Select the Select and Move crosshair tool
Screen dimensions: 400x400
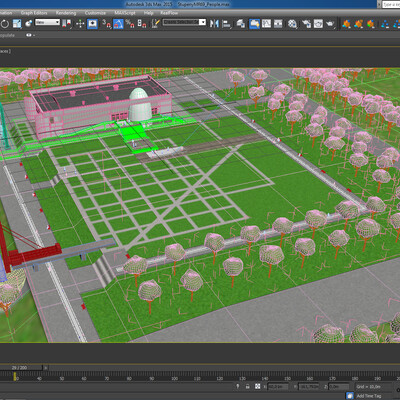click(x=80, y=24)
